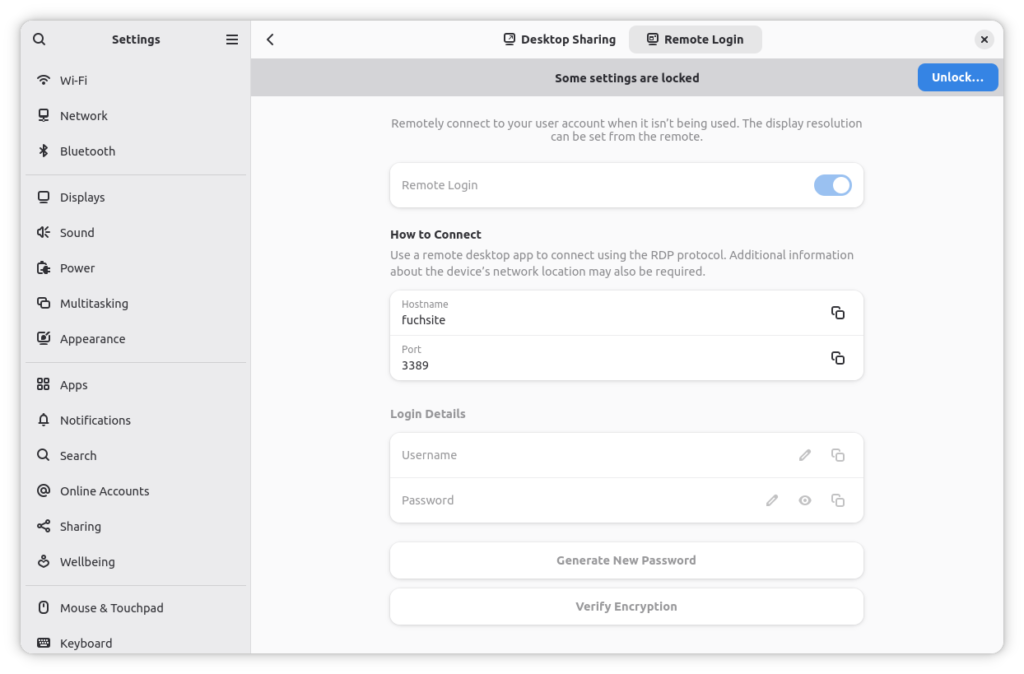
Task: Open Bluetooth settings panel
Action: (x=136, y=151)
